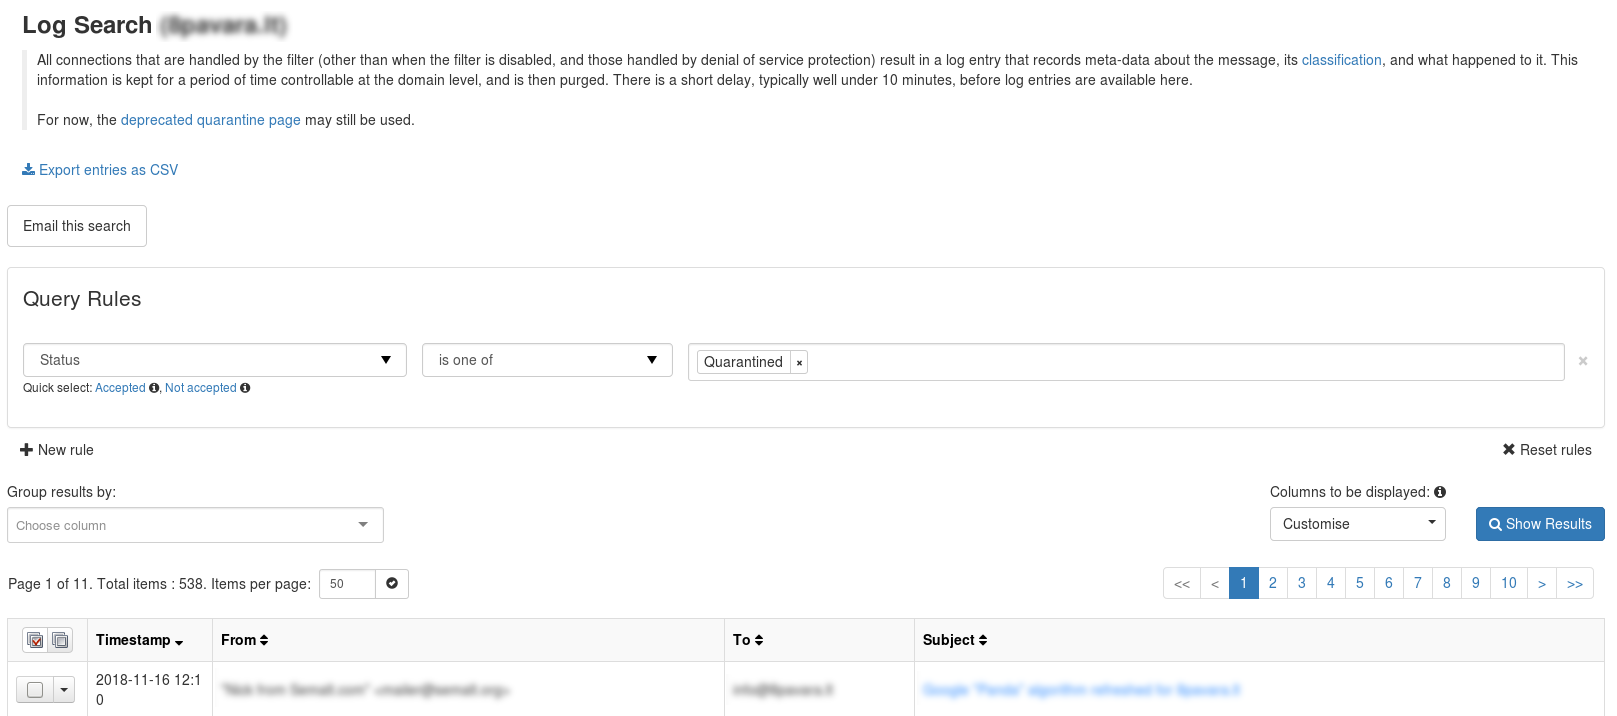Image resolution: width=1617 pixels, height=716 pixels.
Task: Open the Group results by column selector
Action: click(x=195, y=525)
